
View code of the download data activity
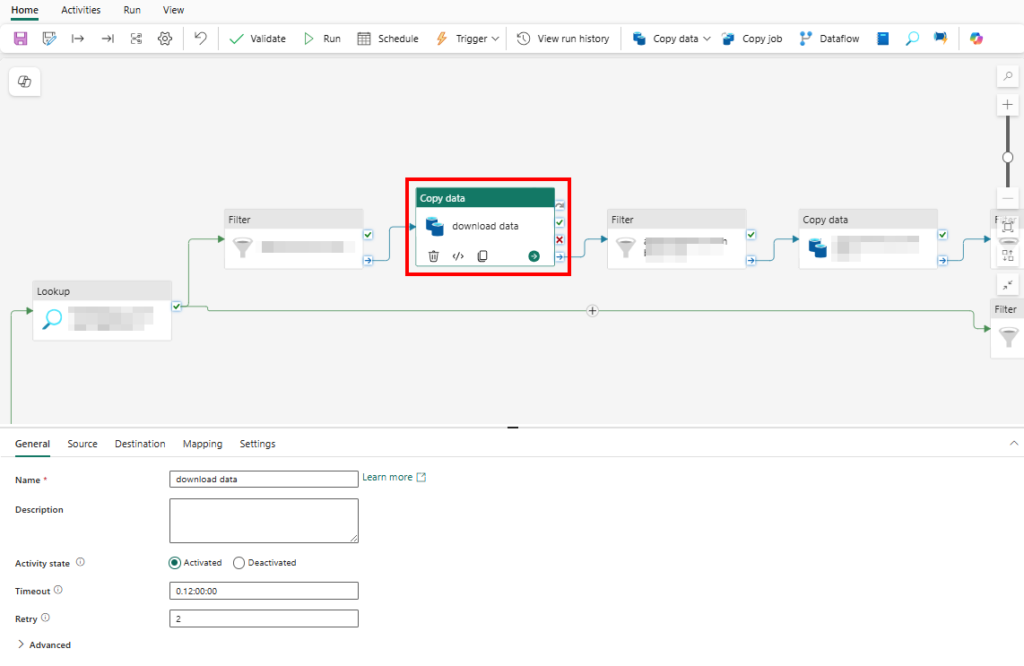(458, 256)
